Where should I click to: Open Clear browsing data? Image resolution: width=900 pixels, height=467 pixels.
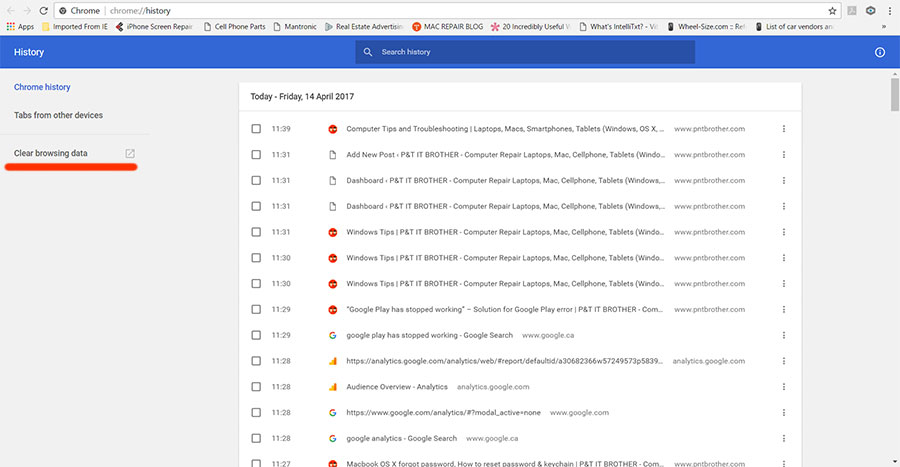tap(51, 153)
